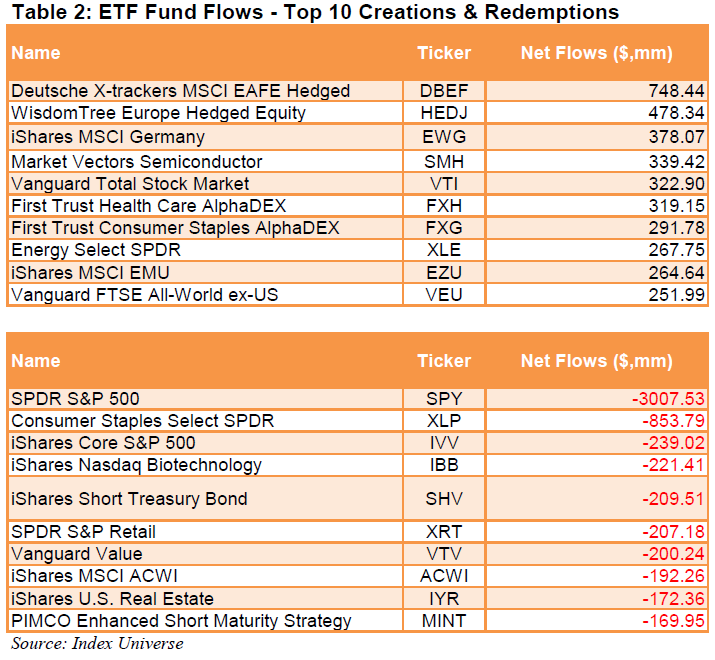Screen dimensions: 715x660
Task: Select the SPDR S&P 500 name cell
Action: pyautogui.click(x=75, y=399)
